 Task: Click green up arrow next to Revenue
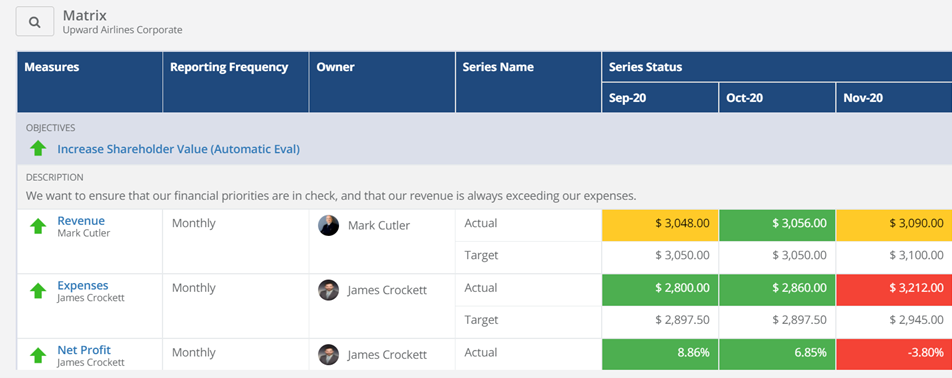click(x=38, y=226)
